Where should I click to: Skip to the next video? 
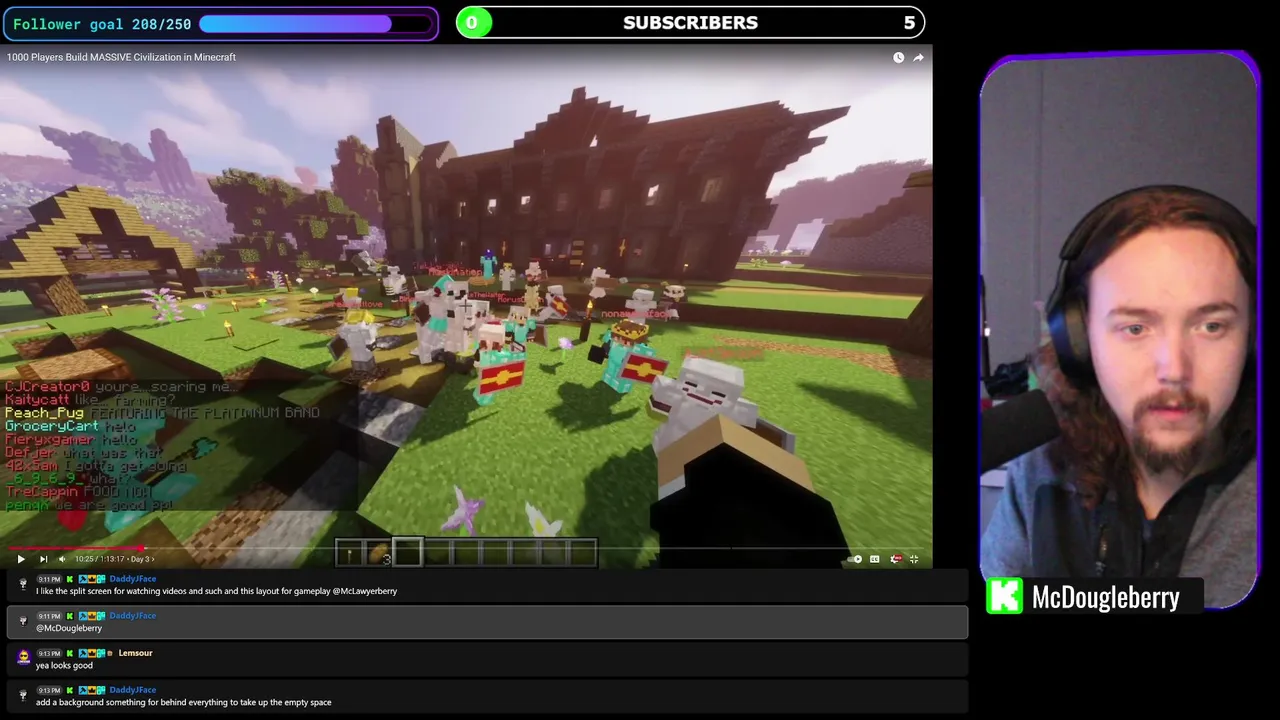[43, 559]
